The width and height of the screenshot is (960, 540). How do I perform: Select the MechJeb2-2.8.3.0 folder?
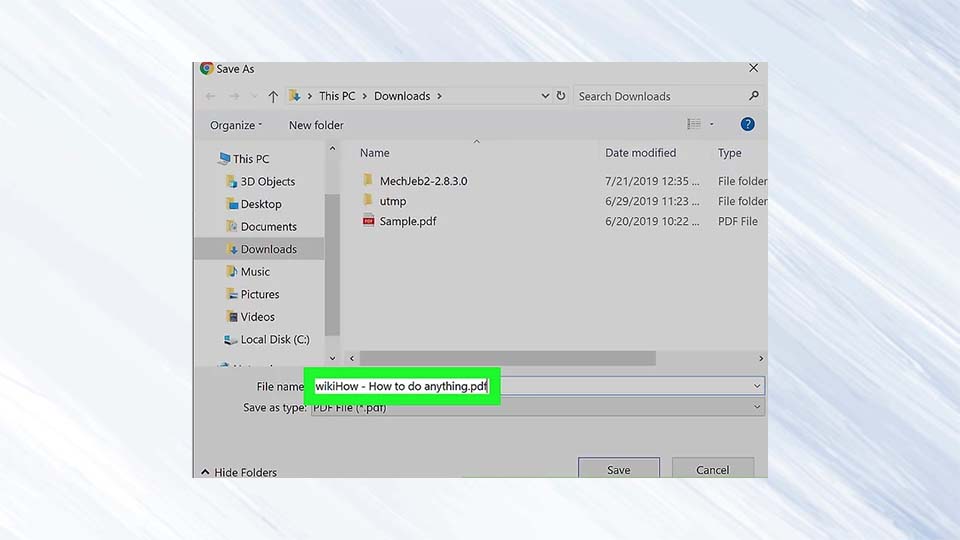click(423, 181)
